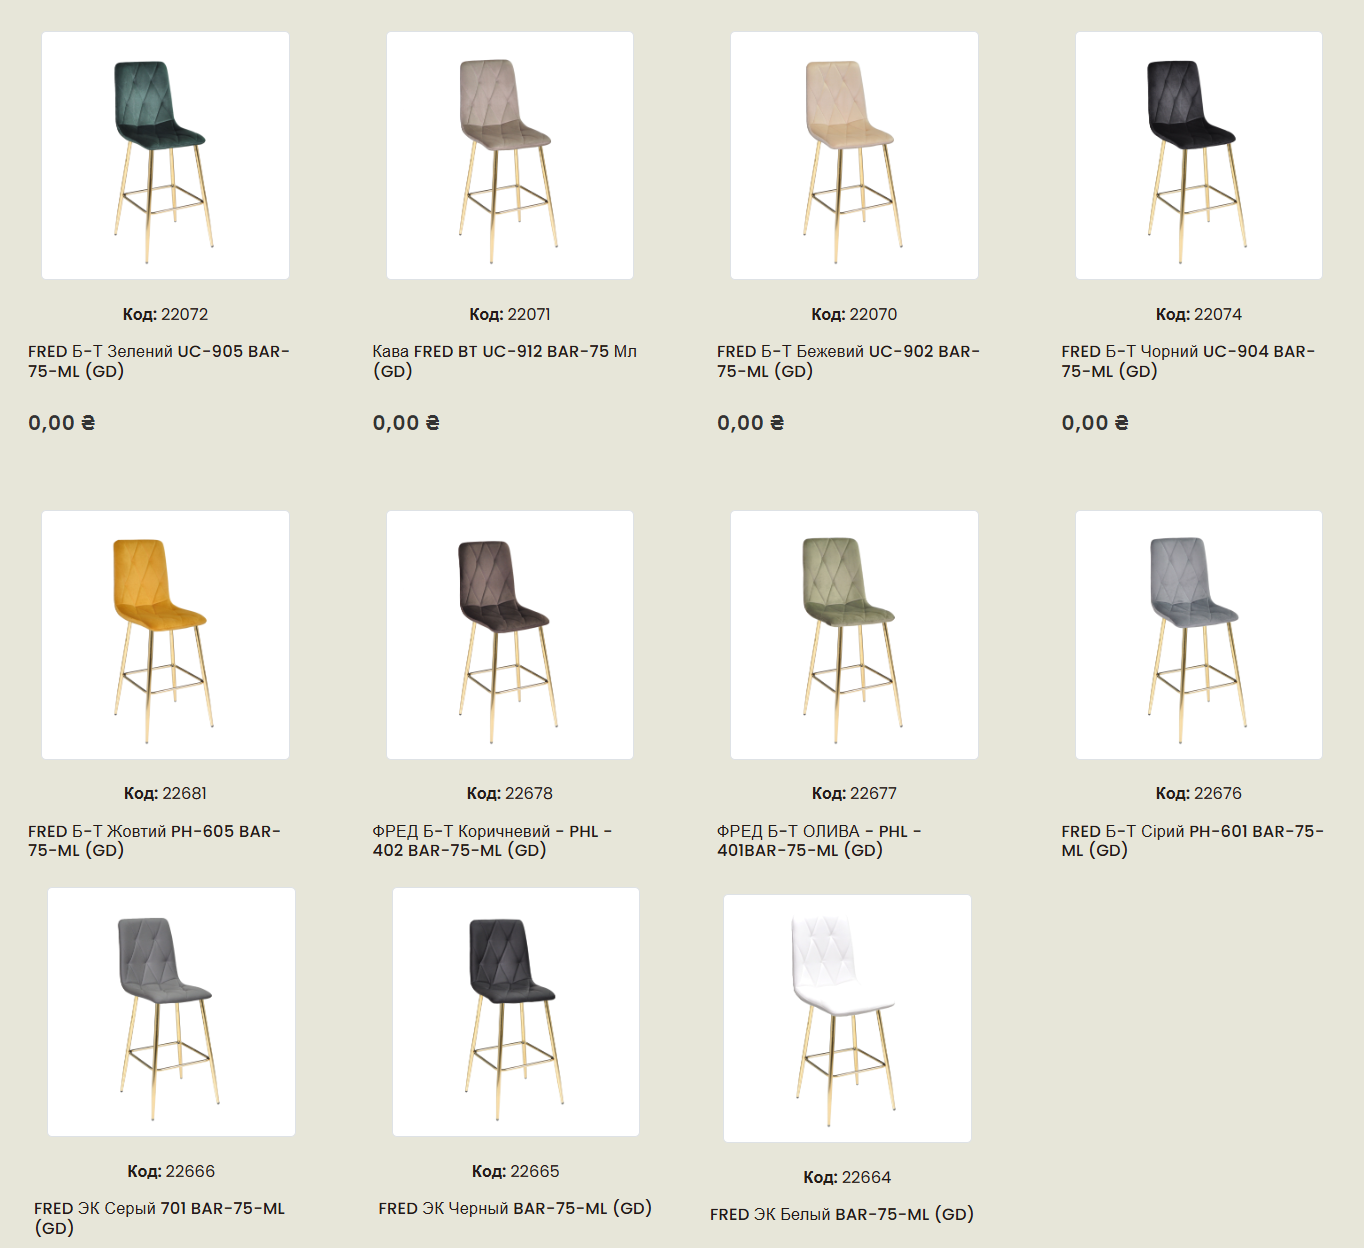Open FRED Б-Т Сірий PH-601 link
Viewport: 1364px width, 1248px height.
tap(1193, 841)
